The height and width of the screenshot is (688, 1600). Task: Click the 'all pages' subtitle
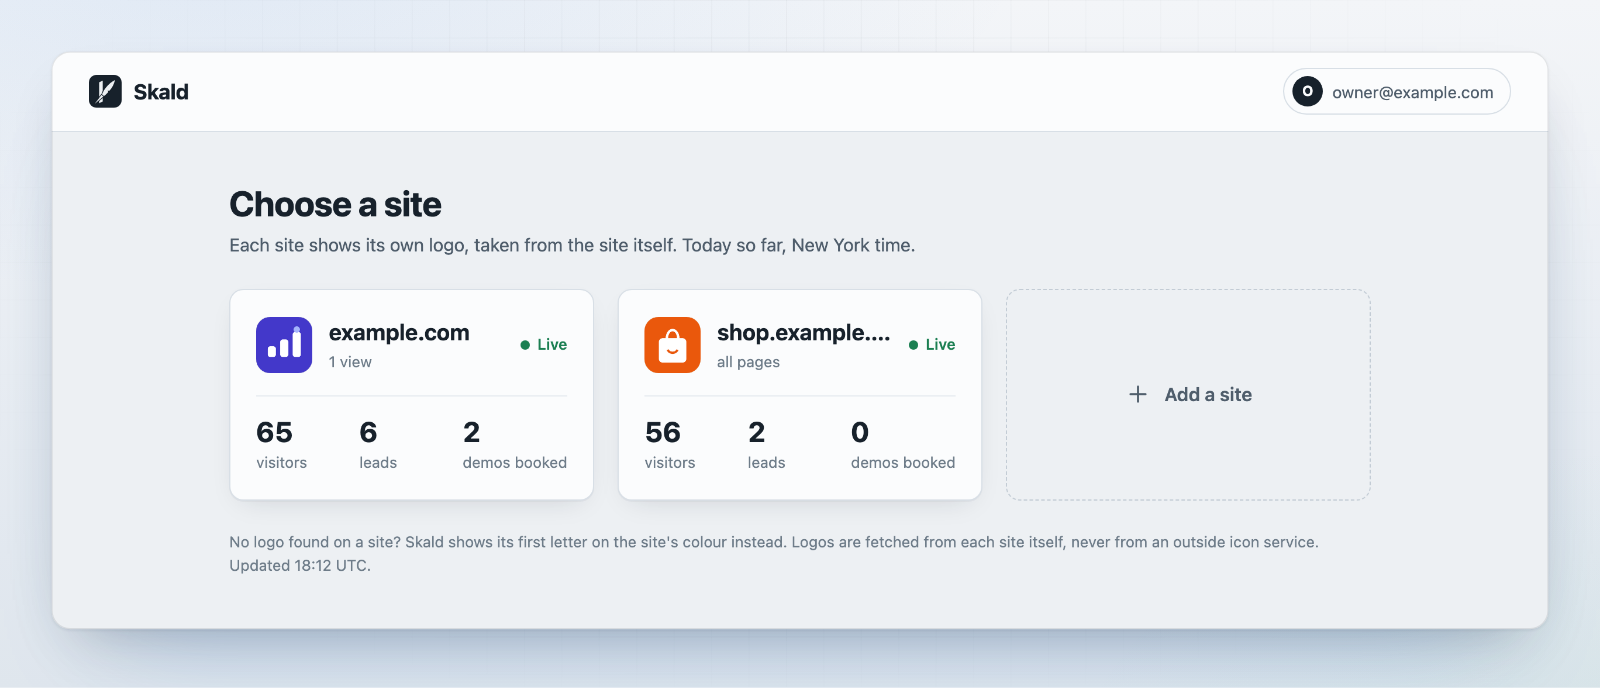748,362
